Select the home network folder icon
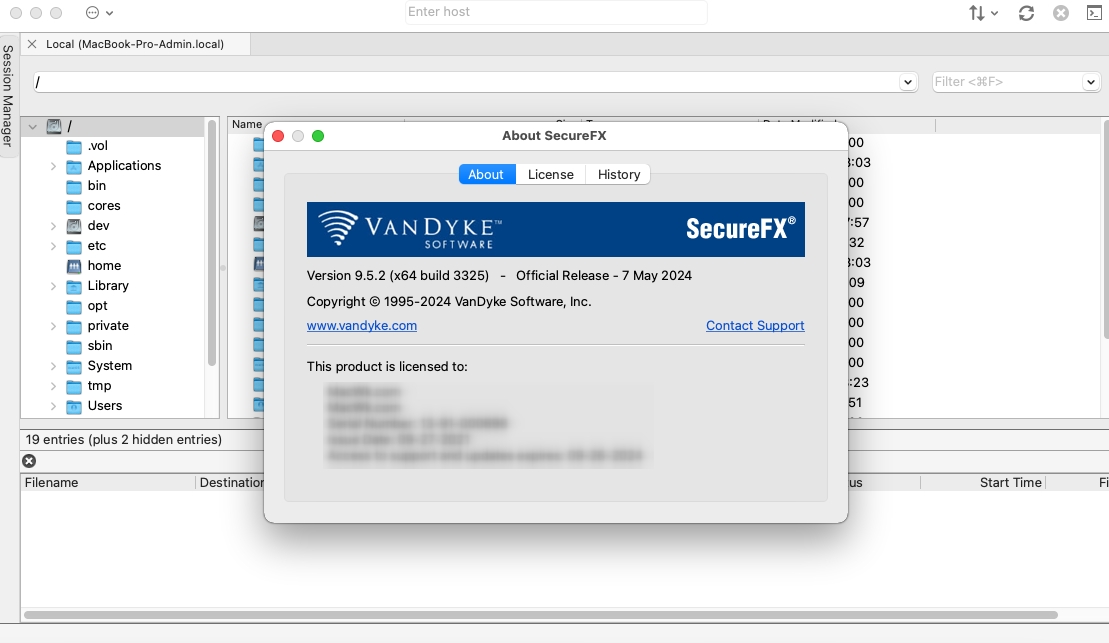 pyautogui.click(x=74, y=266)
